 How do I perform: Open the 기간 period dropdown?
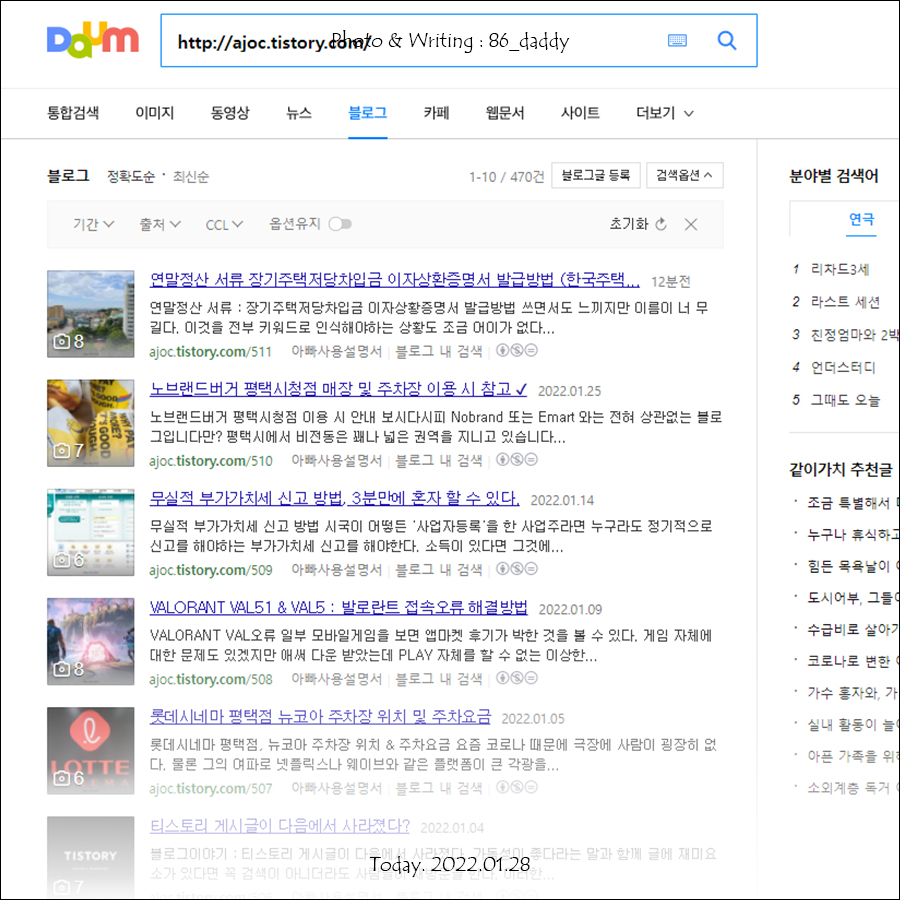93,224
